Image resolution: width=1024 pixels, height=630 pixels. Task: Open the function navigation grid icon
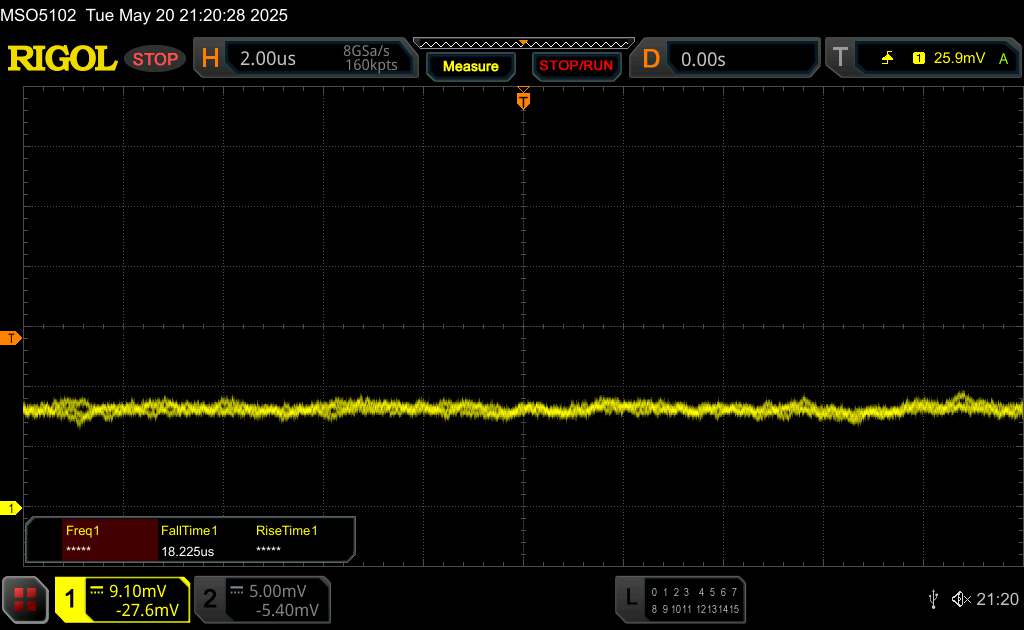pyautogui.click(x=26, y=599)
